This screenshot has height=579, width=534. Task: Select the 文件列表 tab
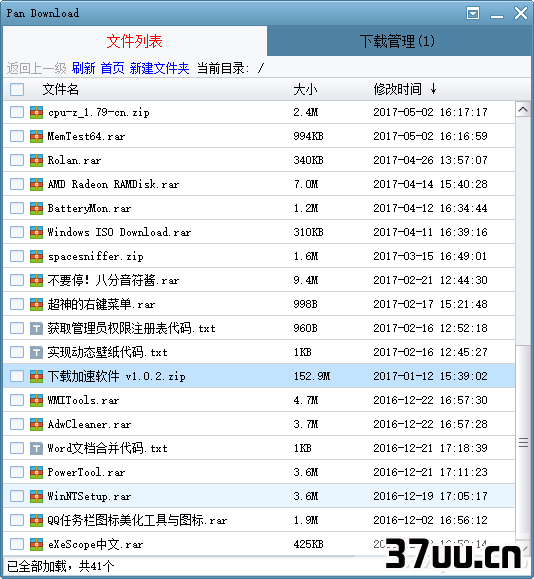tap(135, 41)
